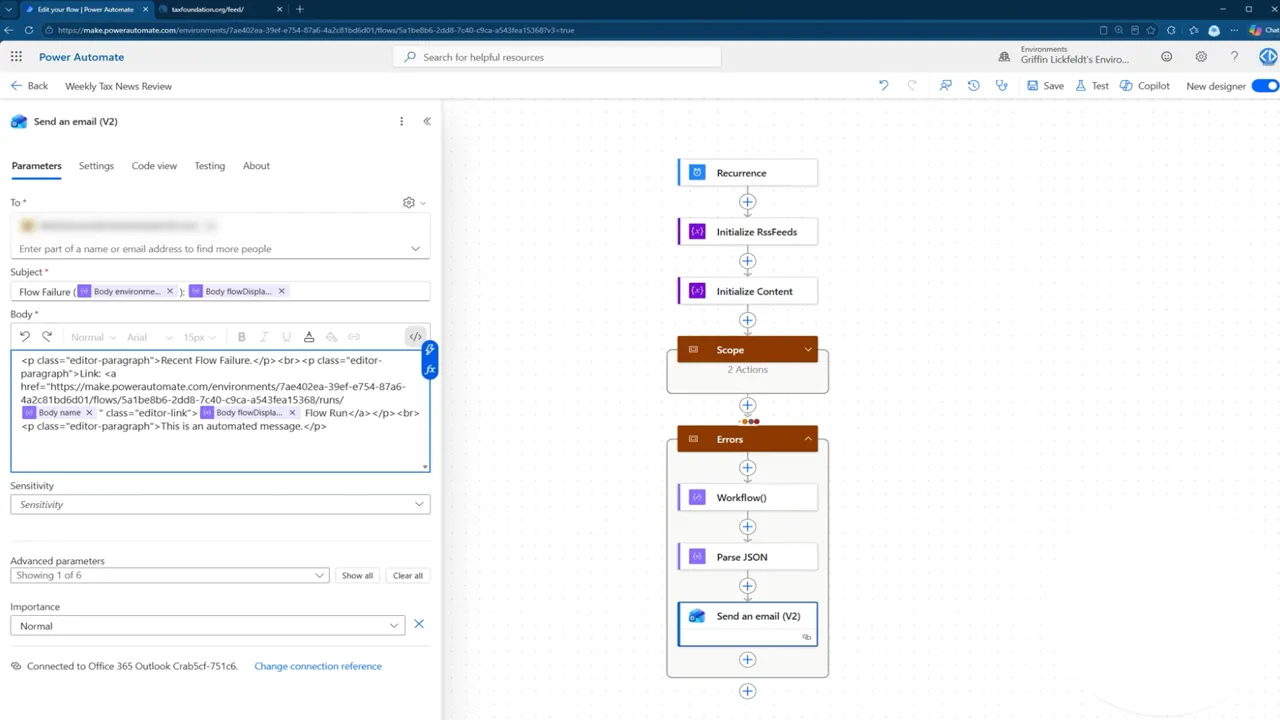Switch to the Settings tab
Viewport: 1280px width, 720px height.
pyautogui.click(x=96, y=166)
